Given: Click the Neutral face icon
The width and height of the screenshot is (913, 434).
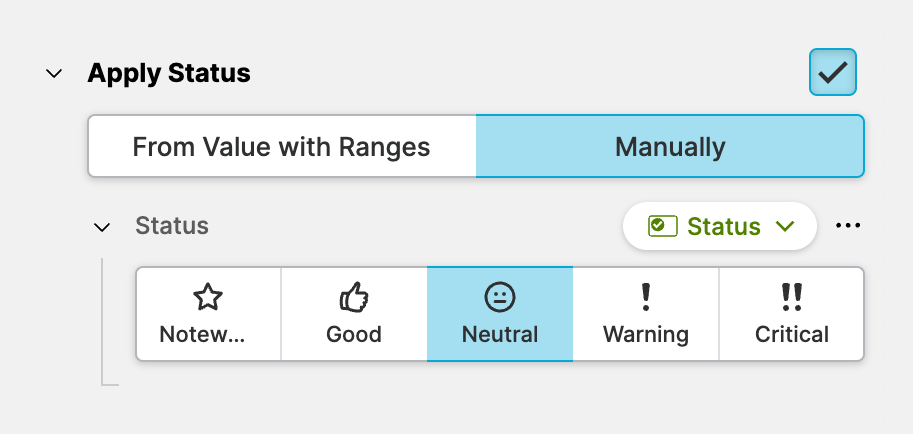Looking at the screenshot, I should tap(499, 296).
